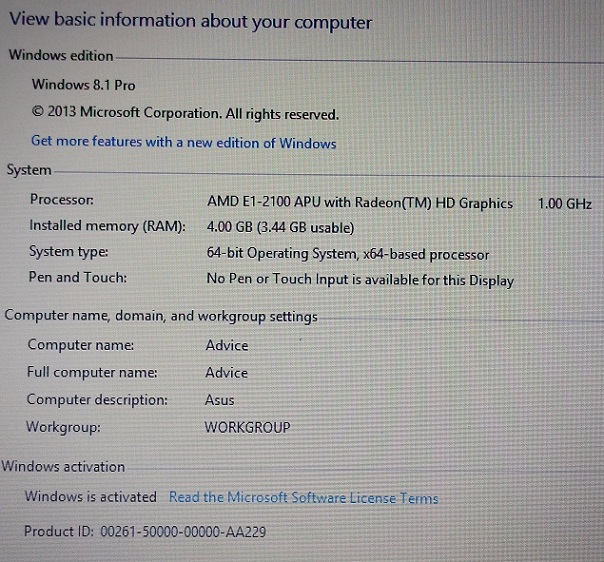This screenshot has width=604, height=562.
Task: Open 'Get more features with a new edition of Windows' link
Action: pyautogui.click(x=184, y=142)
